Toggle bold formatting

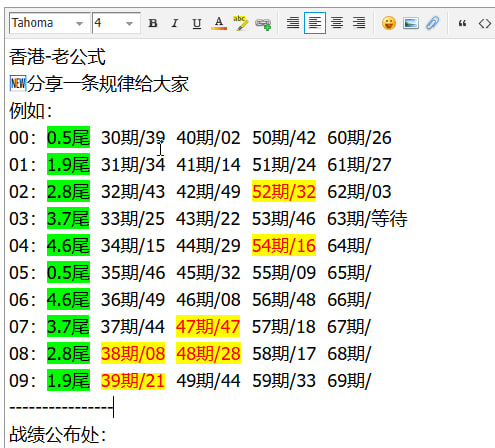tap(153, 23)
